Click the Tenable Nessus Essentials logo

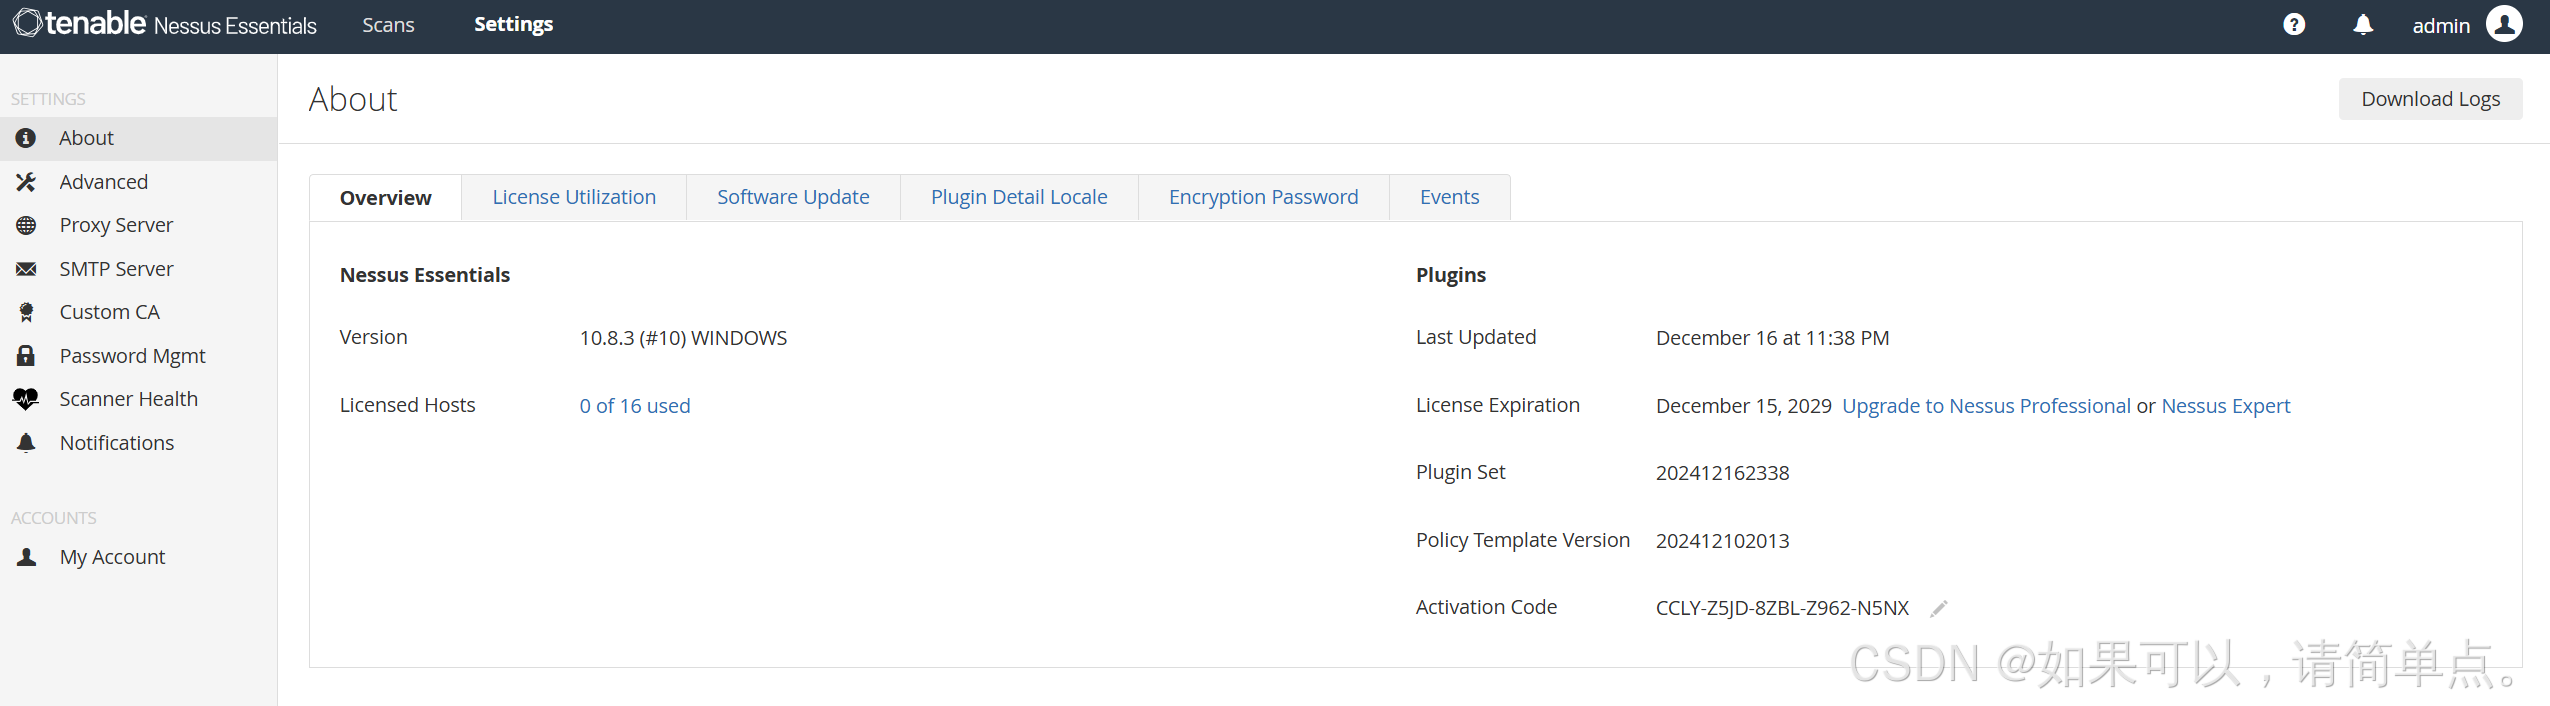165,24
